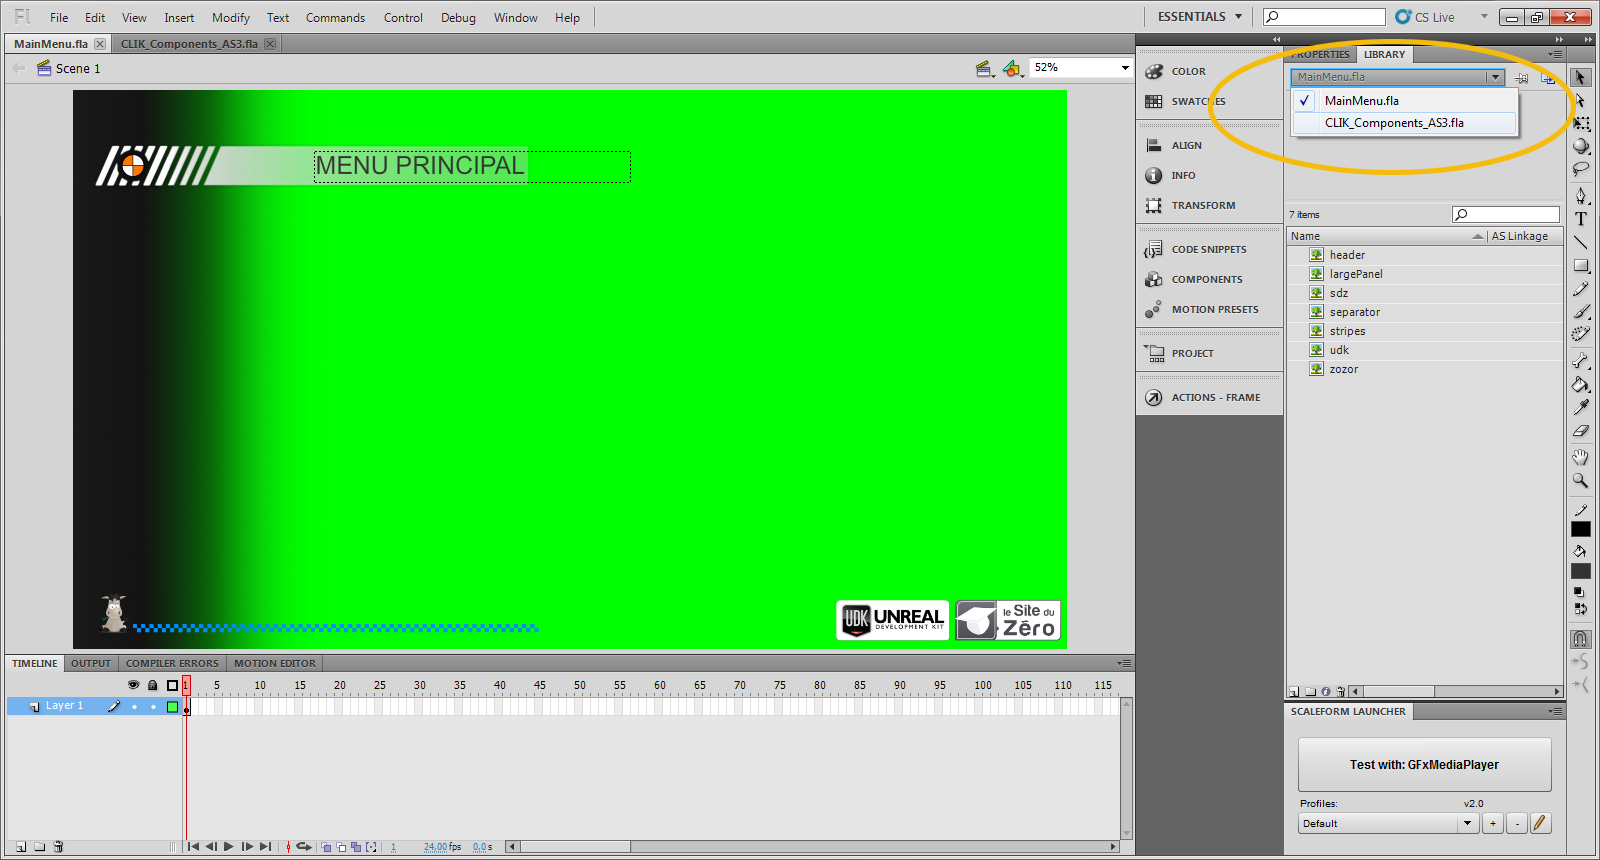Click Test with: GFxMediaPlayer button
Screen dimensions: 1600x860
[1424, 765]
